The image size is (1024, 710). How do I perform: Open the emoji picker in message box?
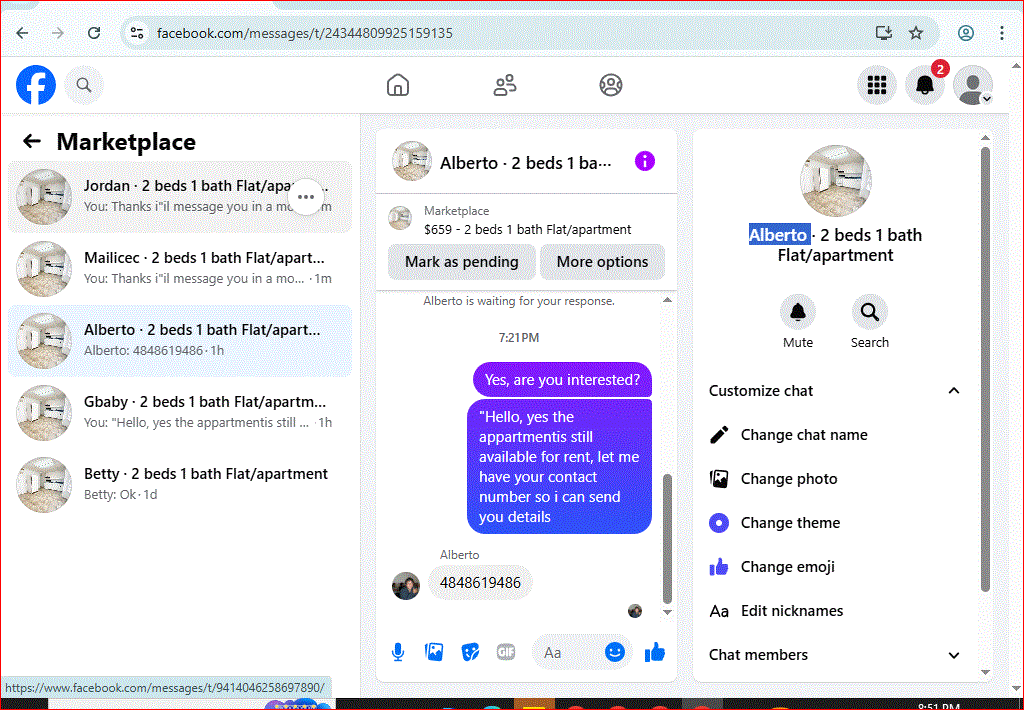tap(615, 652)
